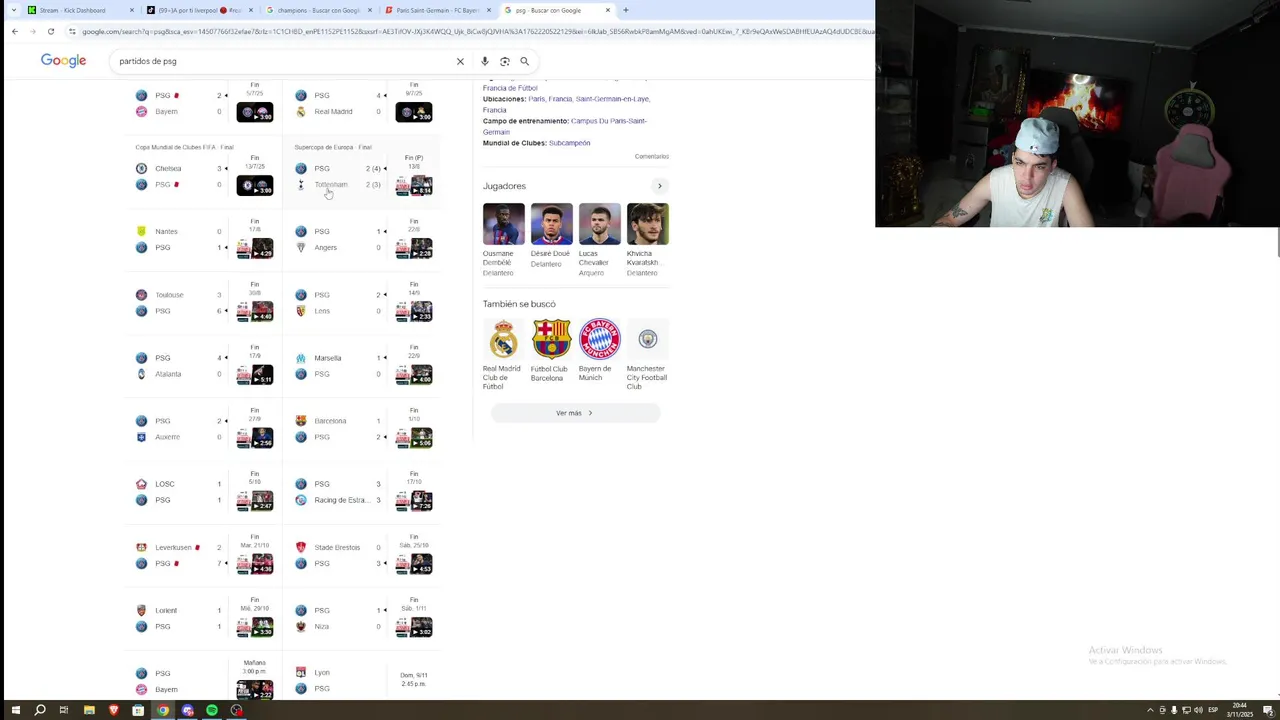Select Khvicha Kvaratskhelia player photo
The width and height of the screenshot is (1280, 720).
coord(648,224)
